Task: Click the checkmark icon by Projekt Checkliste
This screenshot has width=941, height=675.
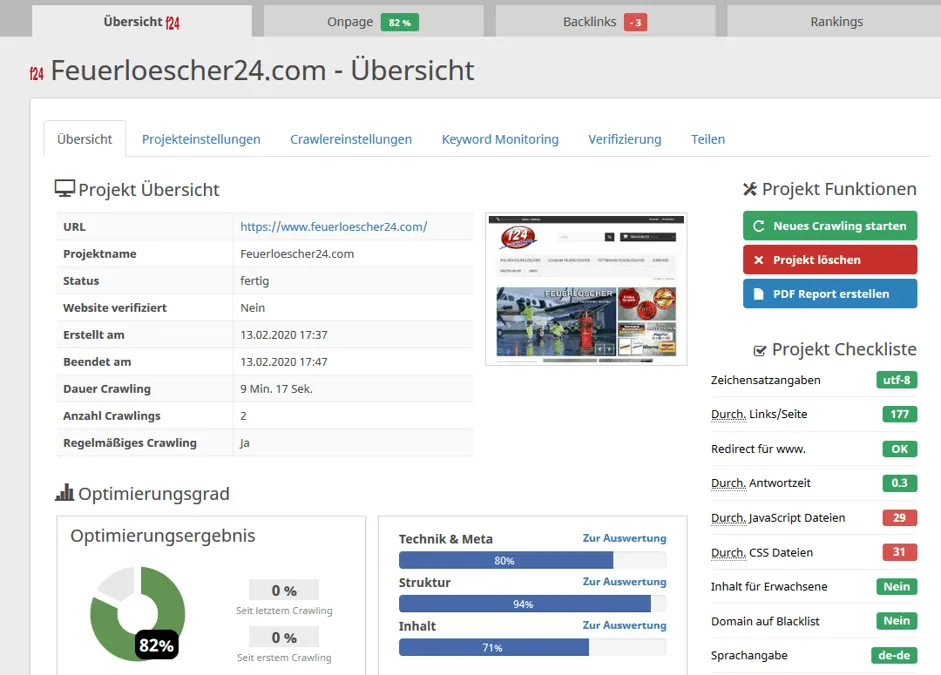Action: click(x=760, y=350)
